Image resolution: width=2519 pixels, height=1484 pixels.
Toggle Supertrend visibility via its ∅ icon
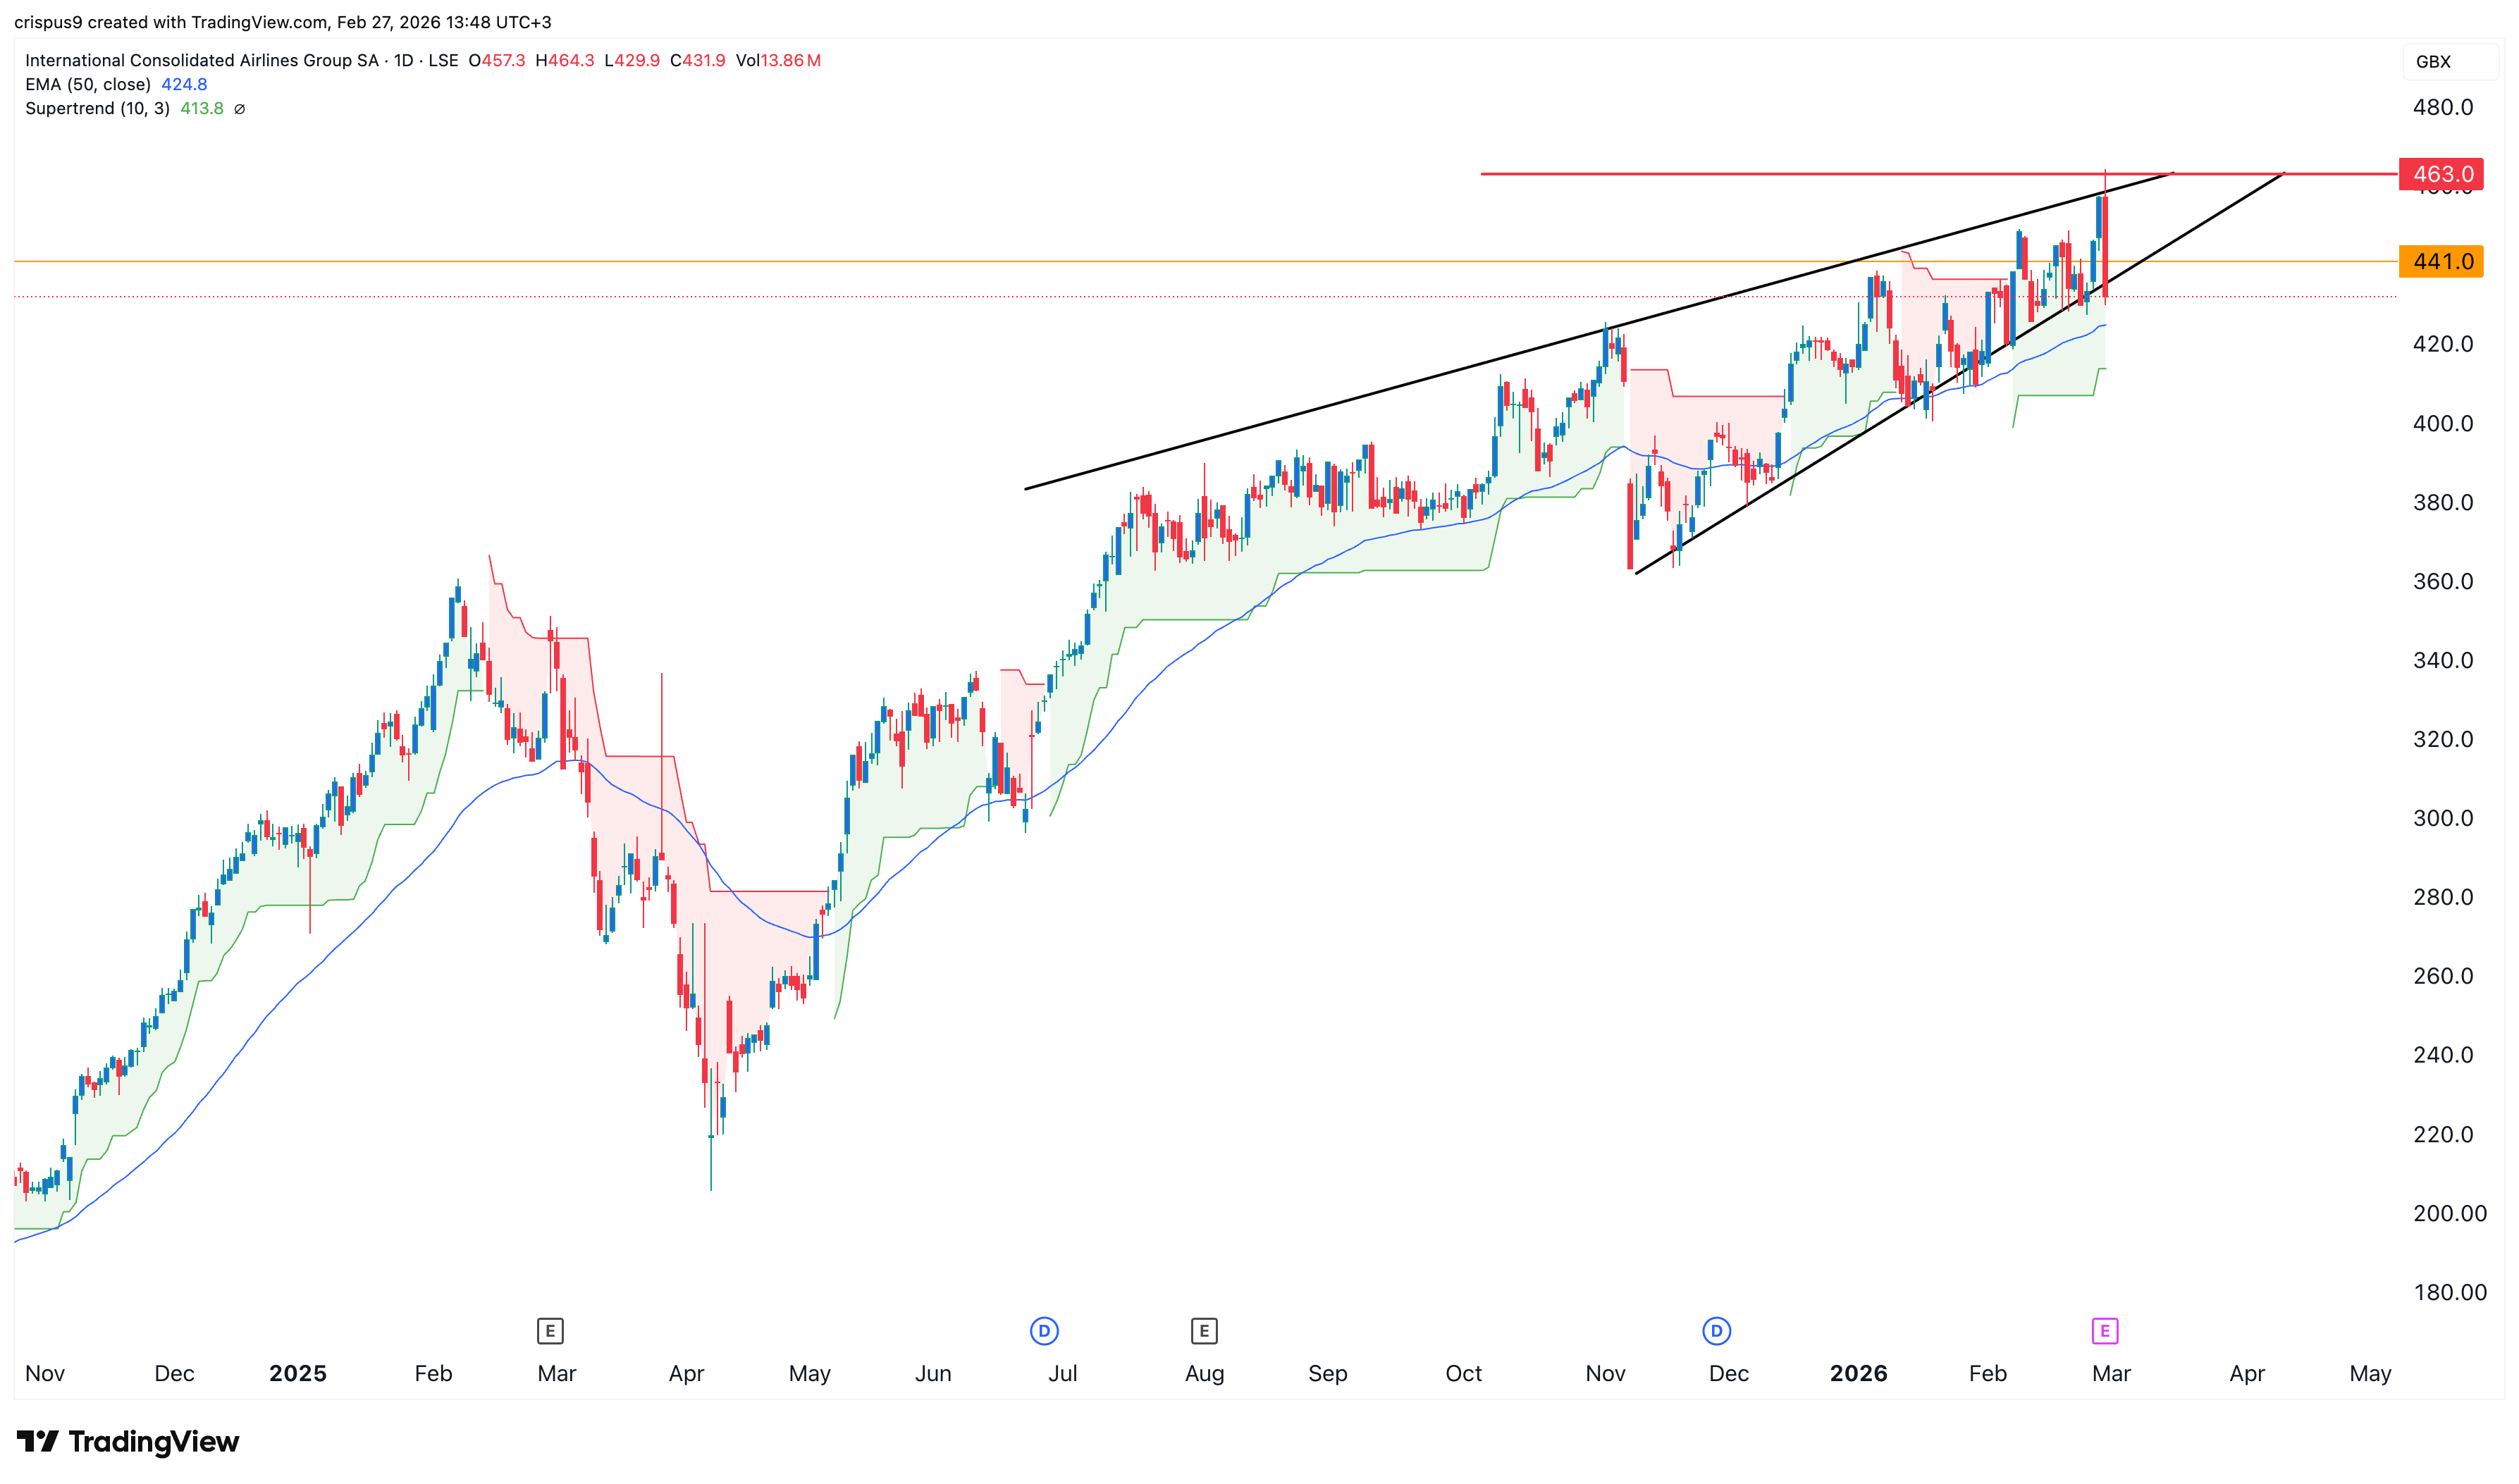coord(240,108)
